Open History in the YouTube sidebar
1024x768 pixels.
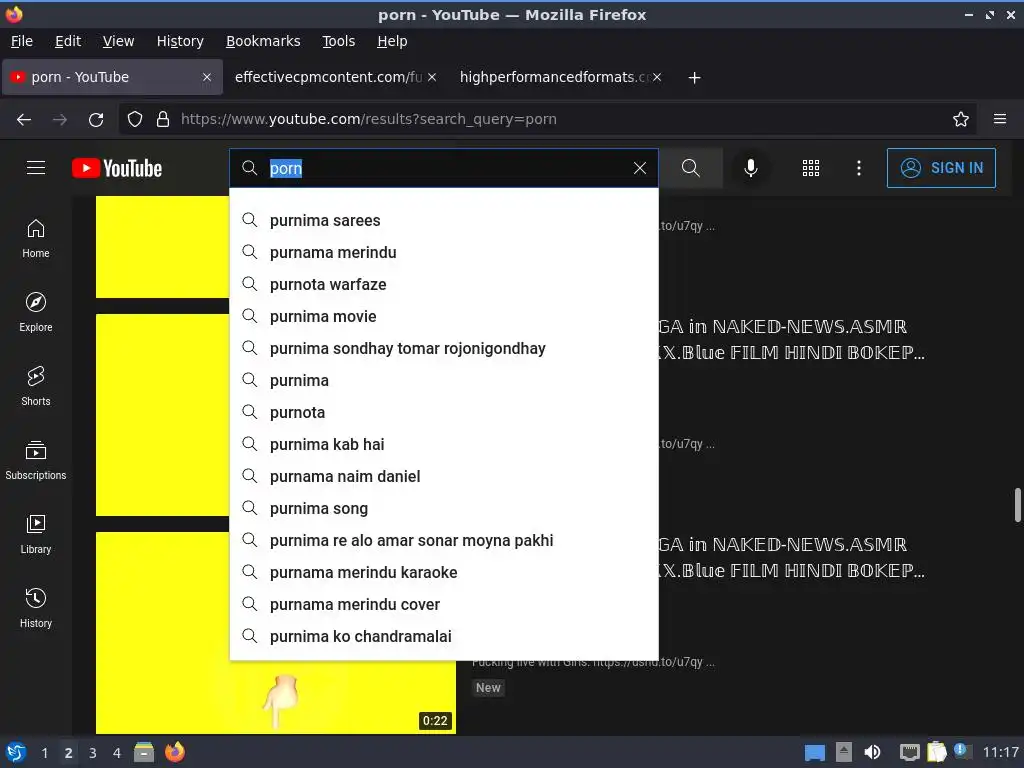36,608
